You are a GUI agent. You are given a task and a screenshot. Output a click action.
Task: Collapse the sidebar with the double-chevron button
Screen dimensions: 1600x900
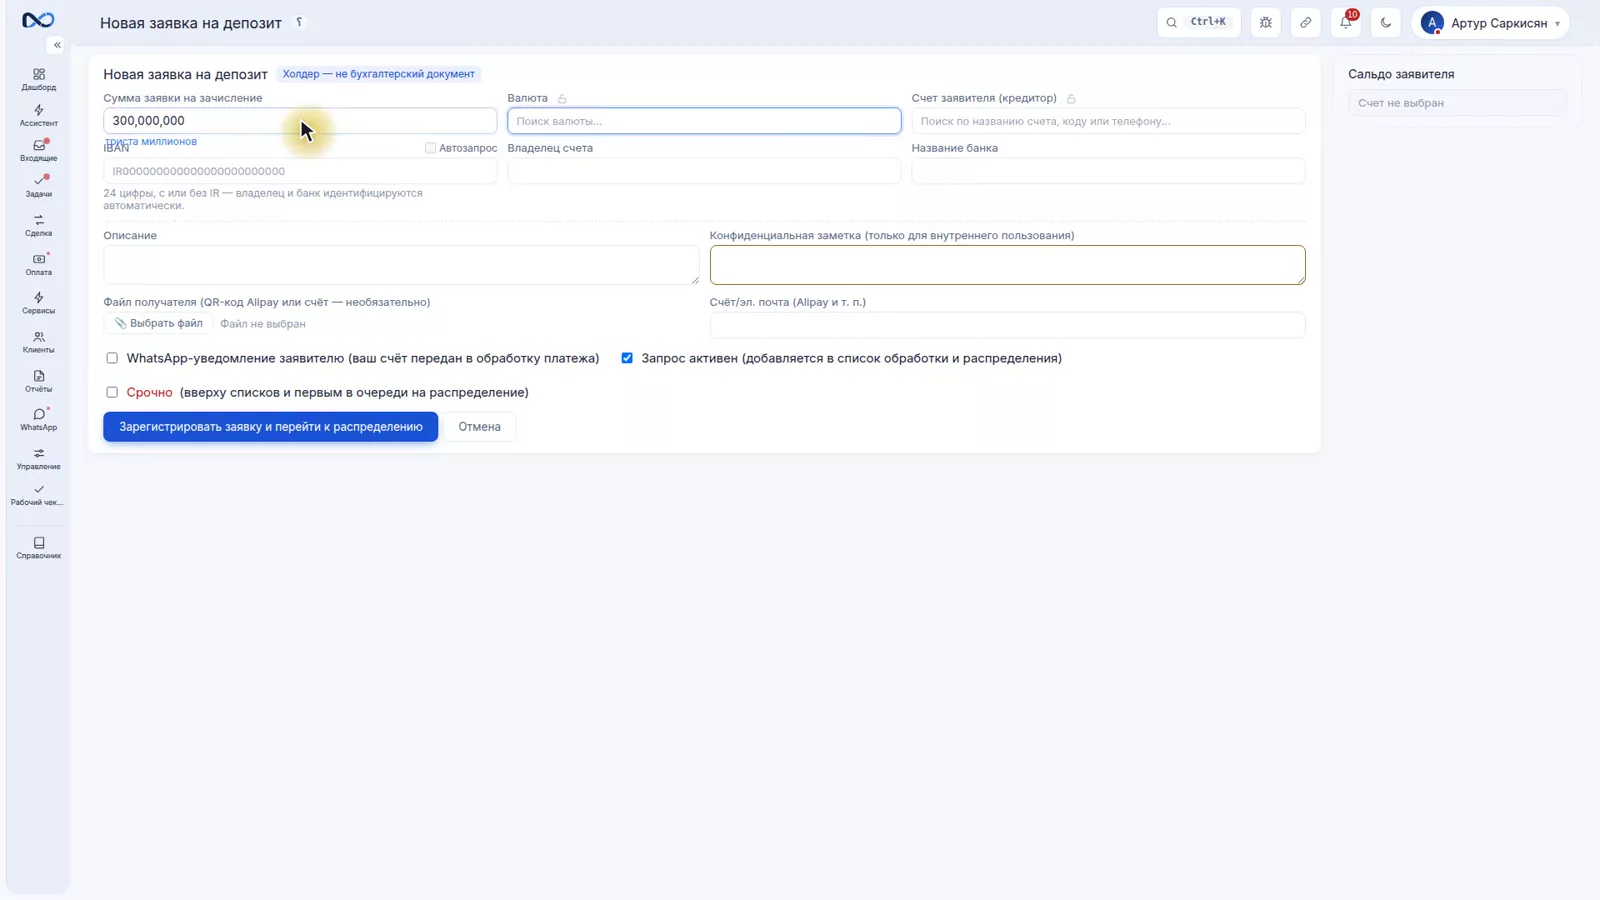pos(57,45)
